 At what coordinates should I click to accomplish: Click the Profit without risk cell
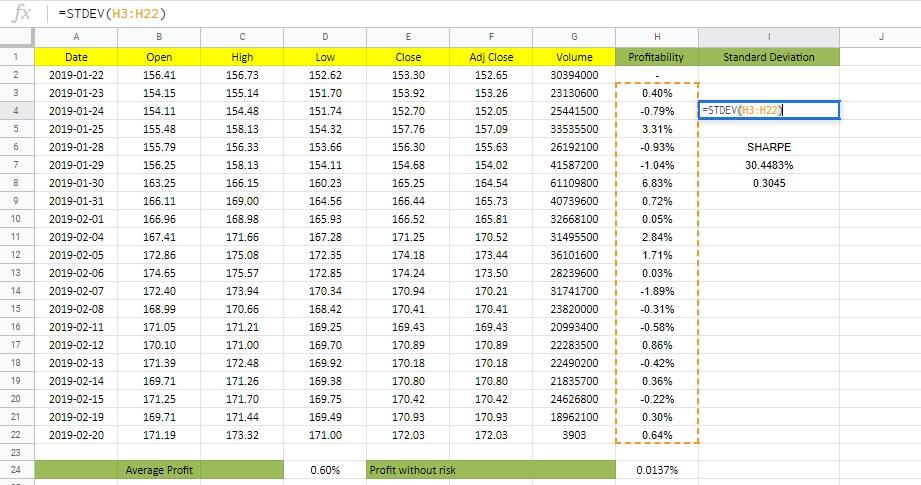pos(491,470)
